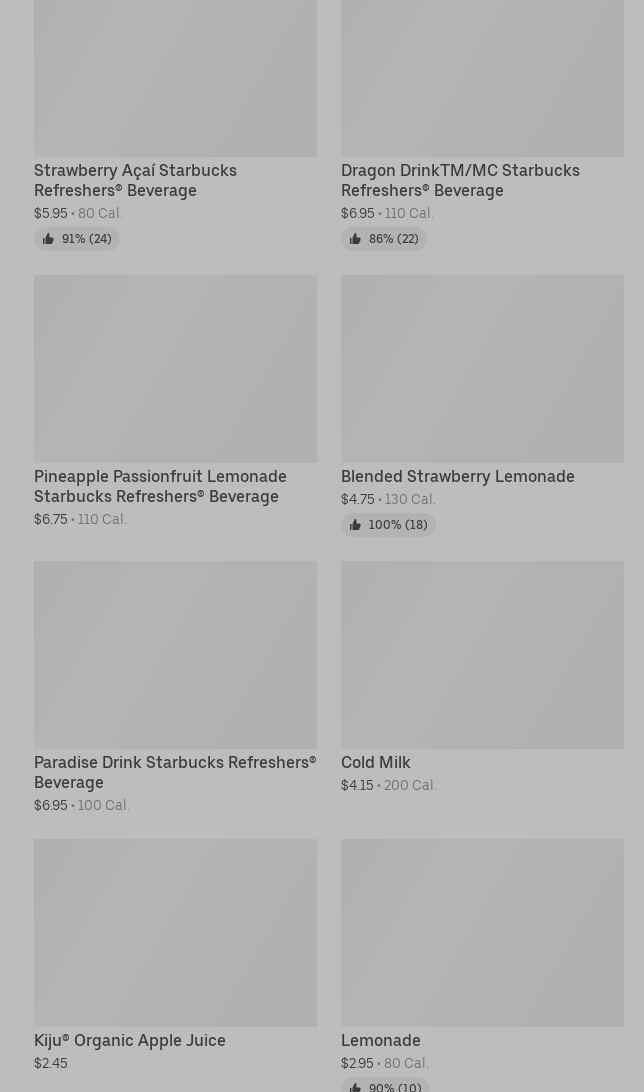Click Blended Strawberry Lemonade image placeholder

tap(482, 368)
